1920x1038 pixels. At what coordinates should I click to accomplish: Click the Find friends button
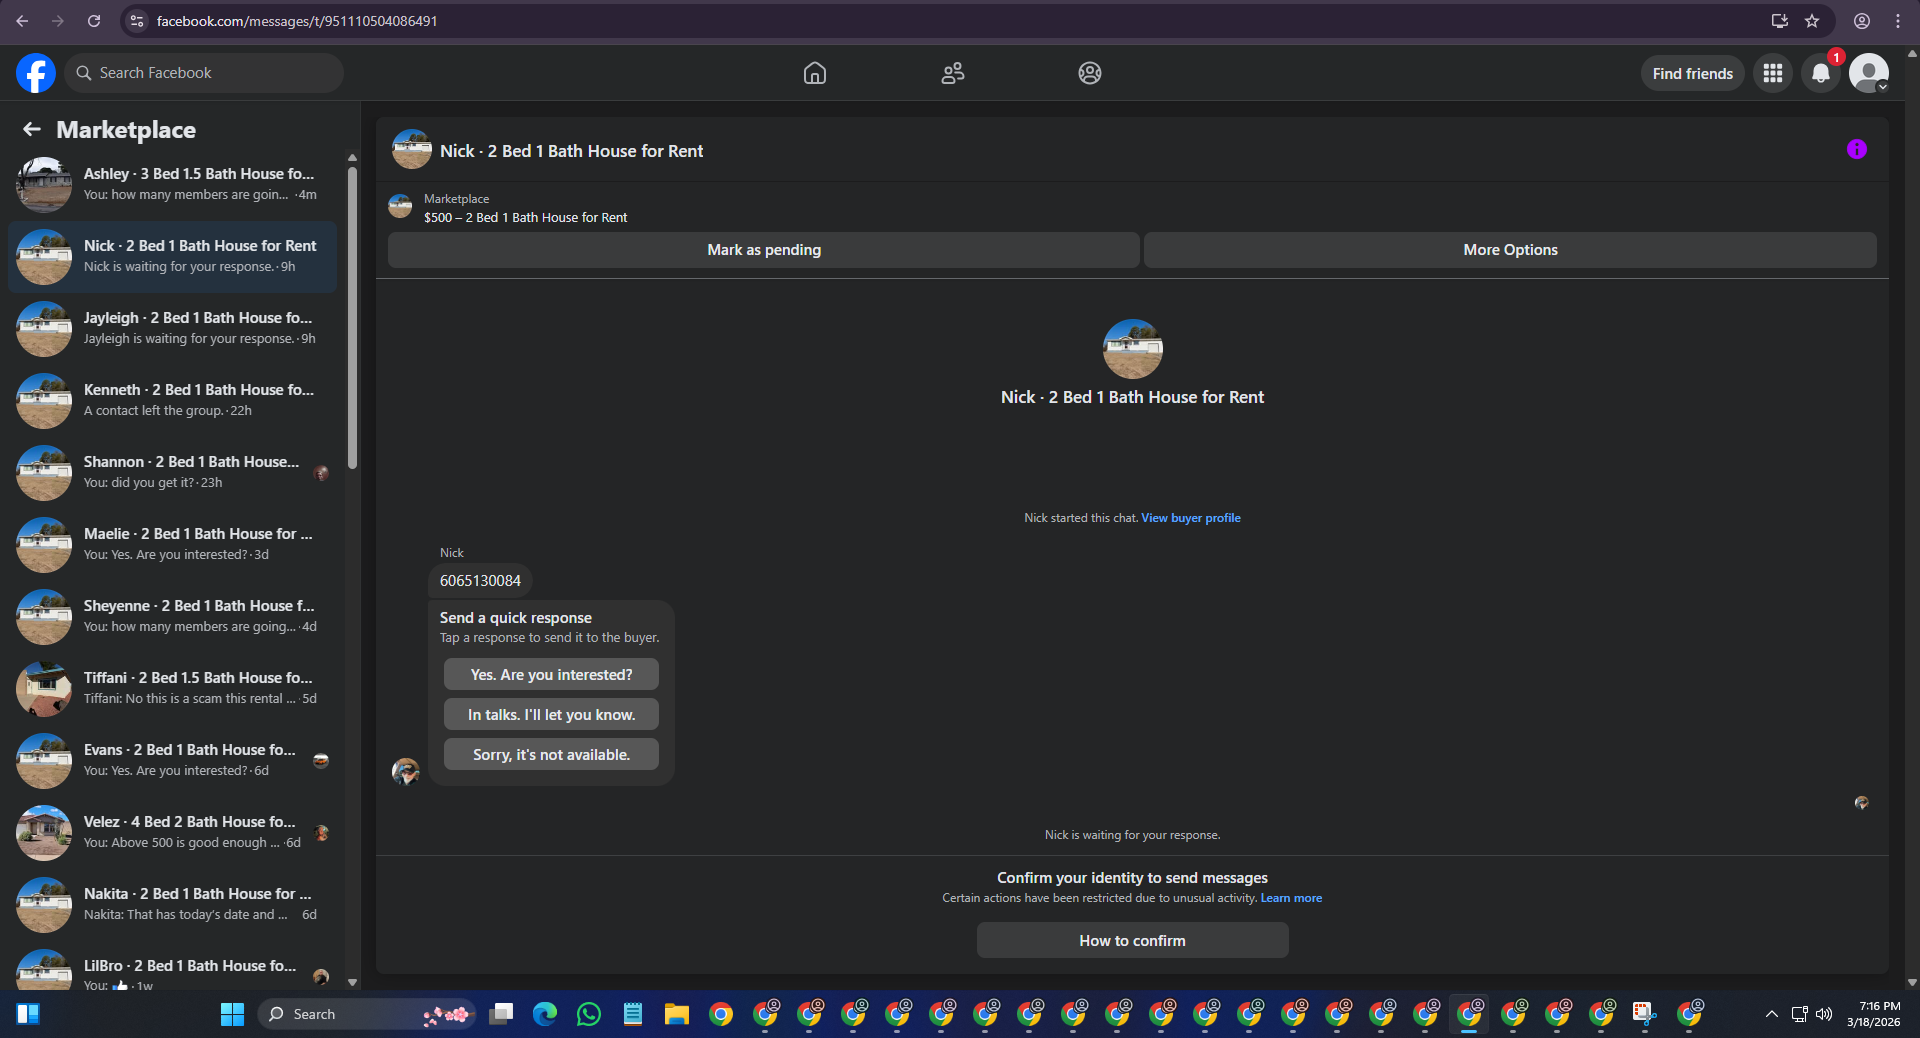tap(1692, 73)
